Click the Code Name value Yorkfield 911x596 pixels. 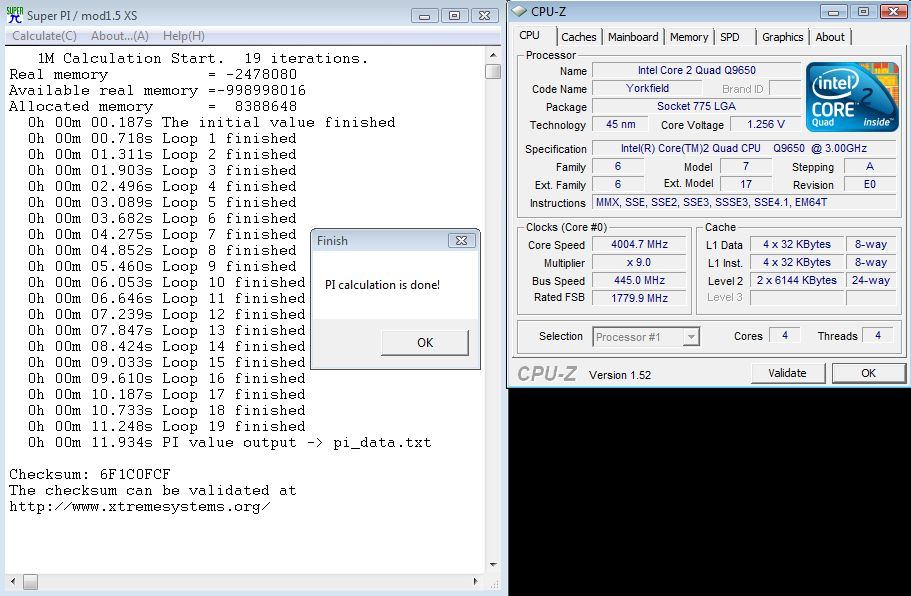(x=647, y=88)
